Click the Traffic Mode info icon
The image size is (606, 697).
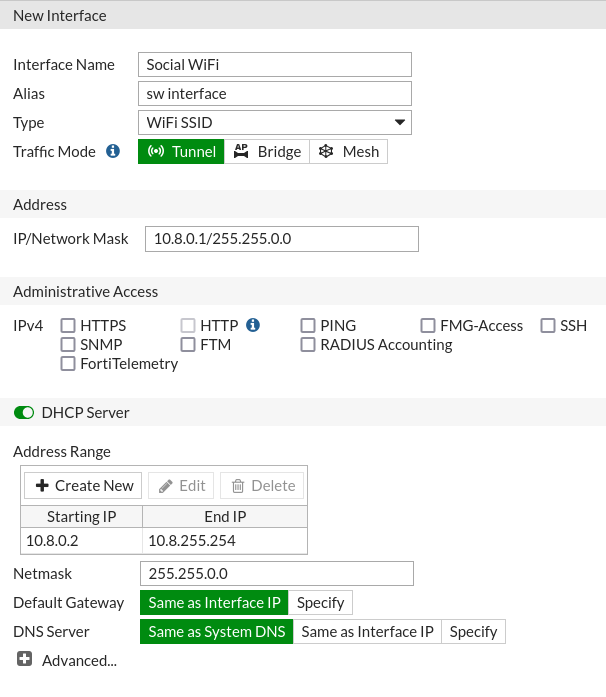(x=113, y=152)
